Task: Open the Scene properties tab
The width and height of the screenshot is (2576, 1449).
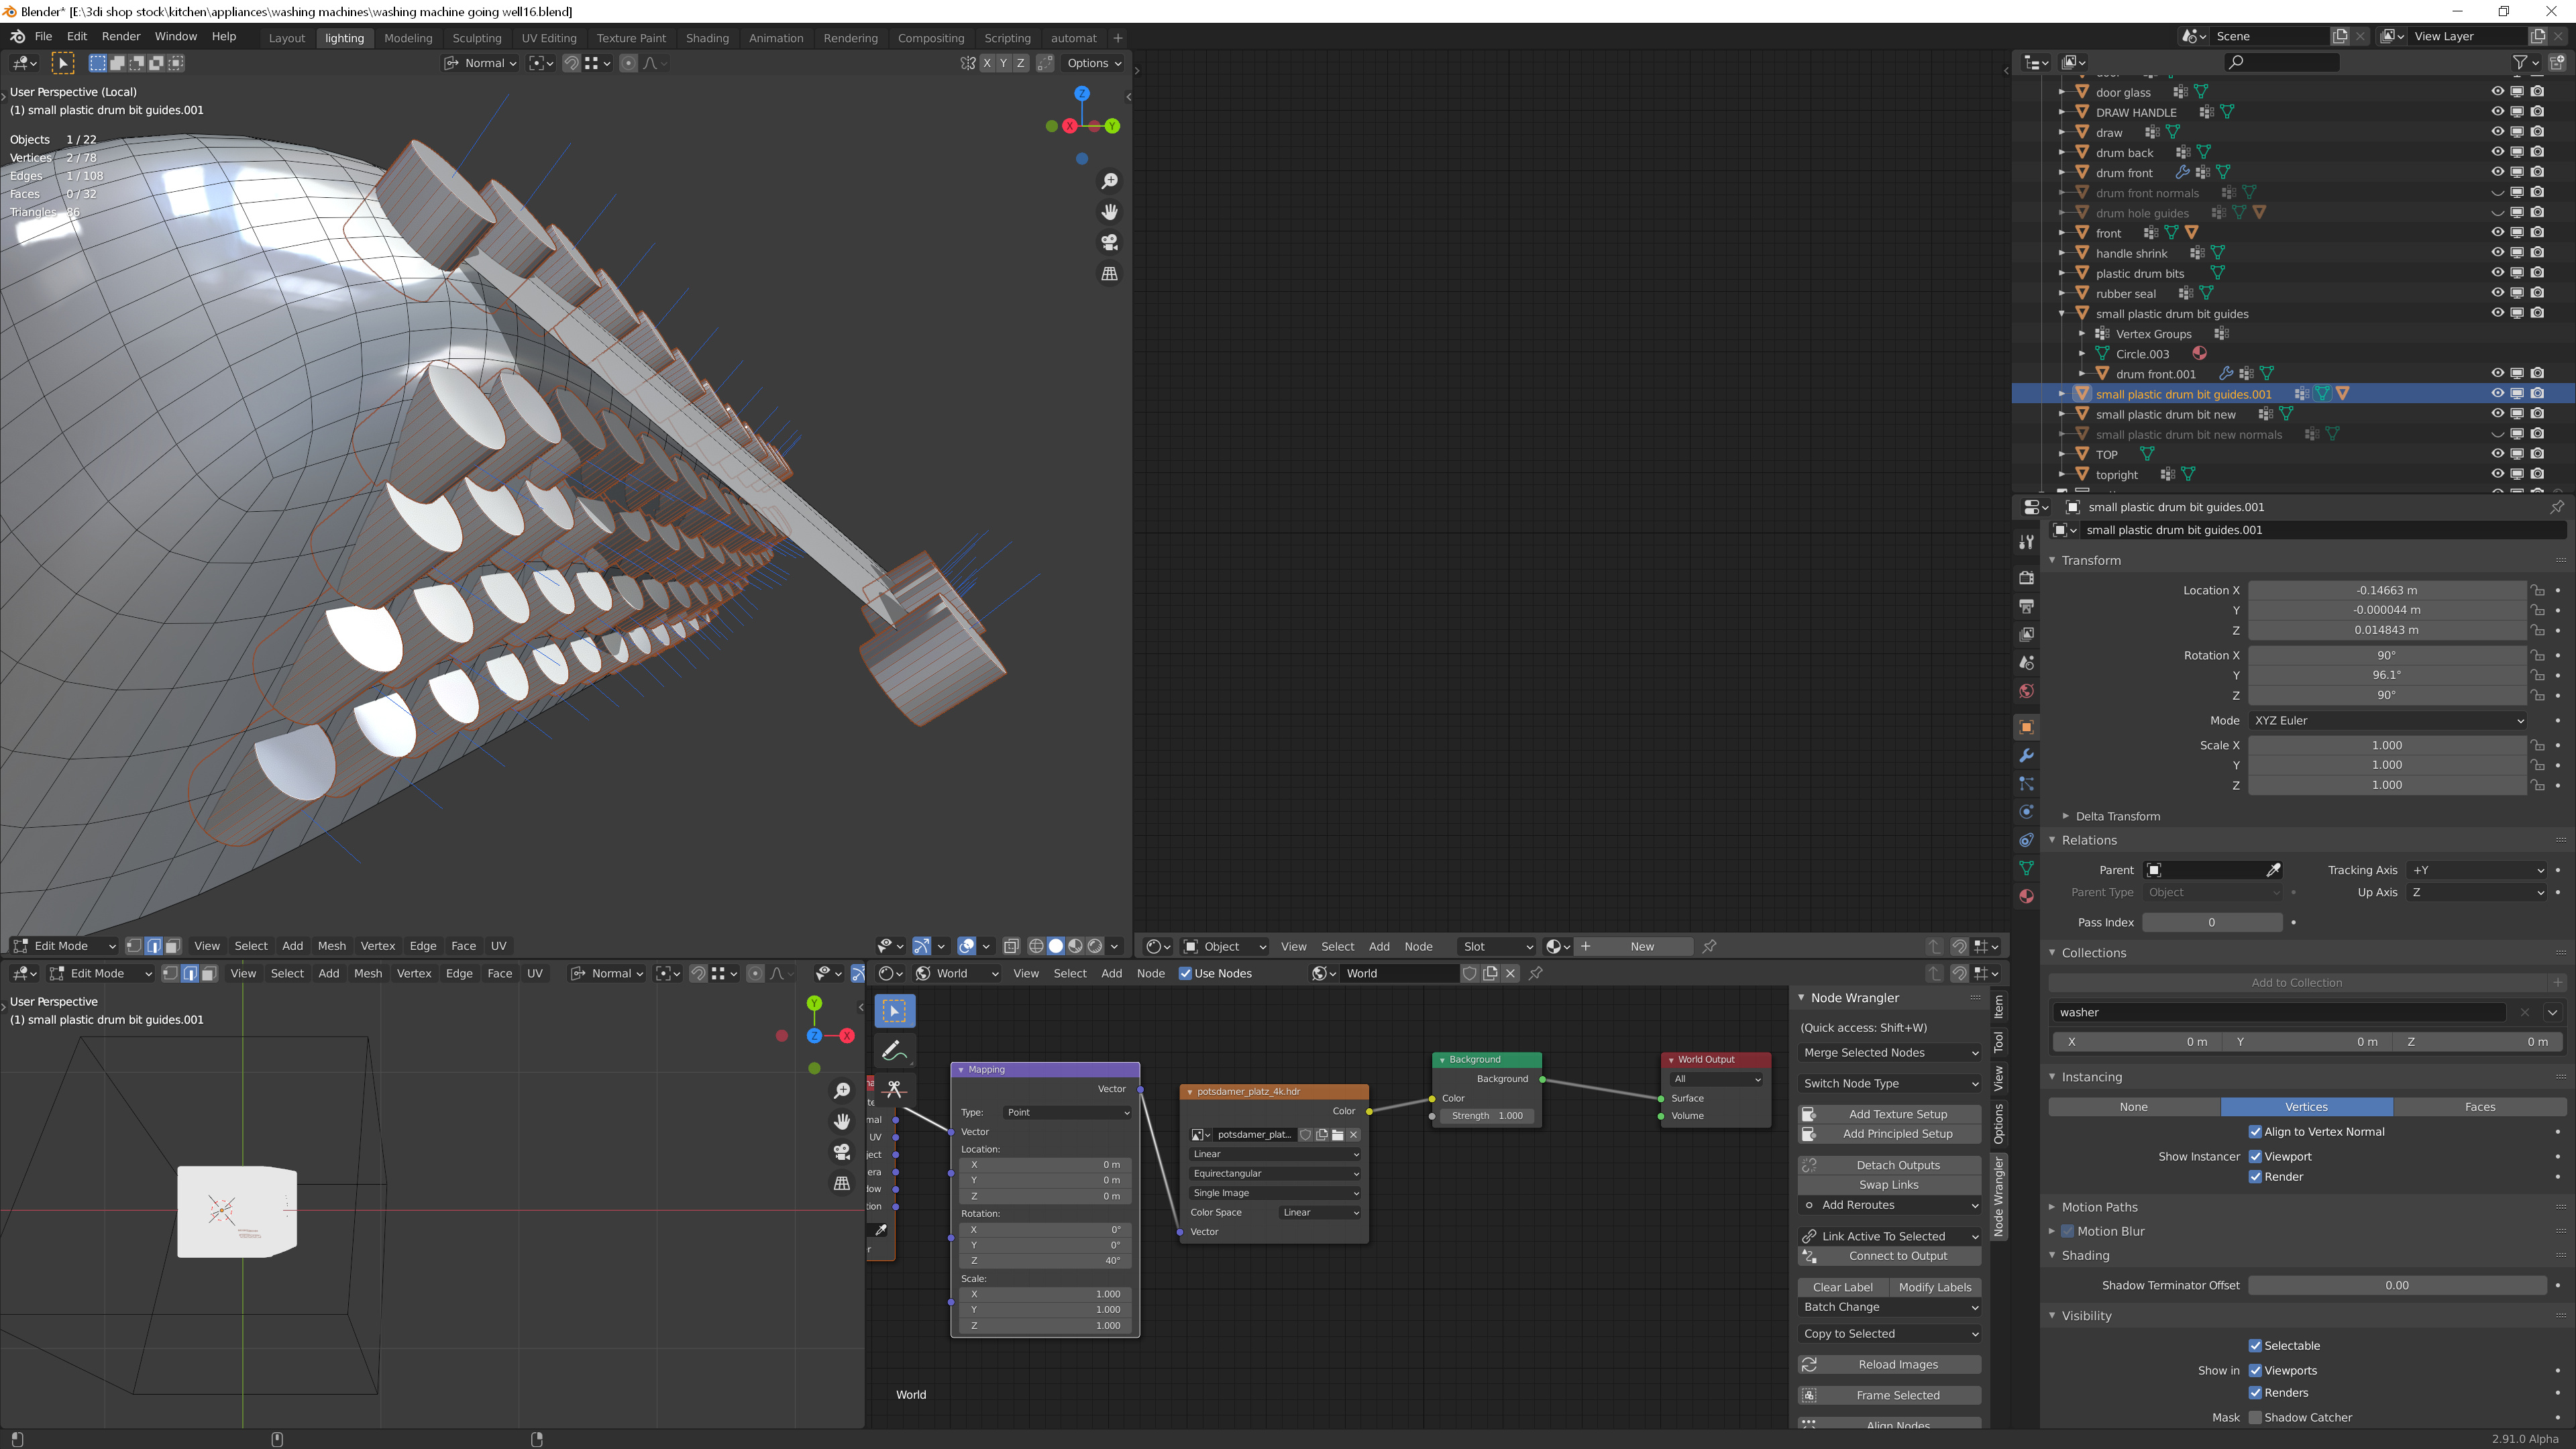Action: pos(2026,663)
